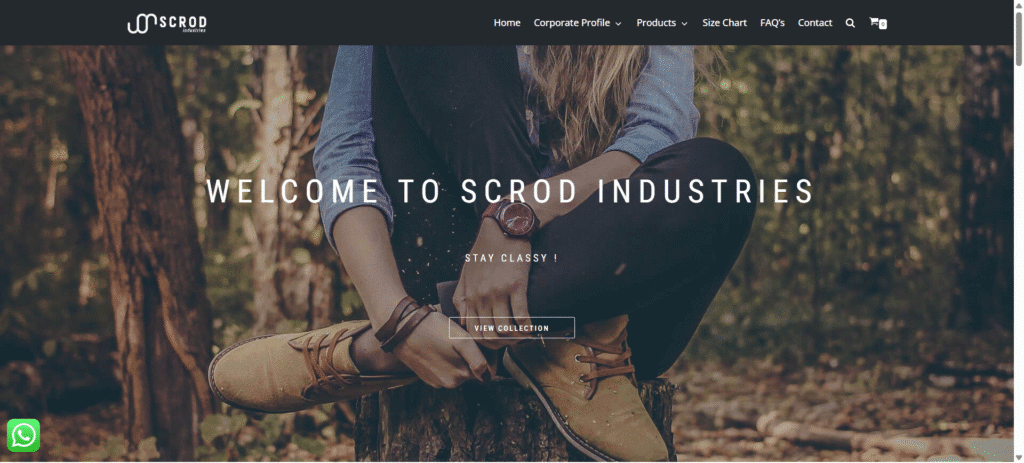Viewport: 1024px width, 463px height.
Task: Click the Scrod Industries logo
Action: click(167, 23)
